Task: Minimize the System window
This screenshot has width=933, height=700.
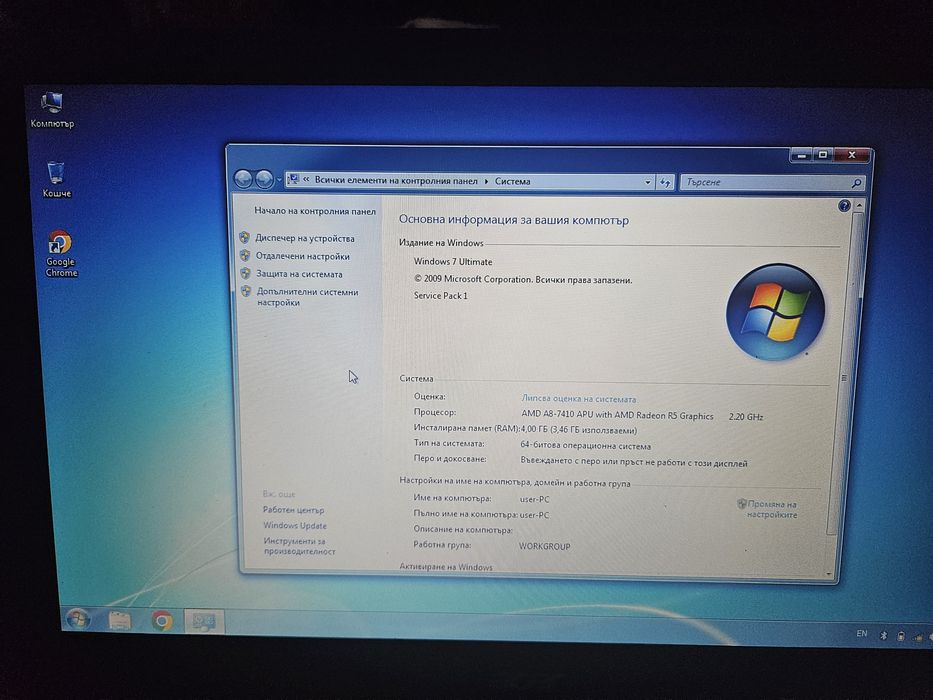Action: click(801, 155)
